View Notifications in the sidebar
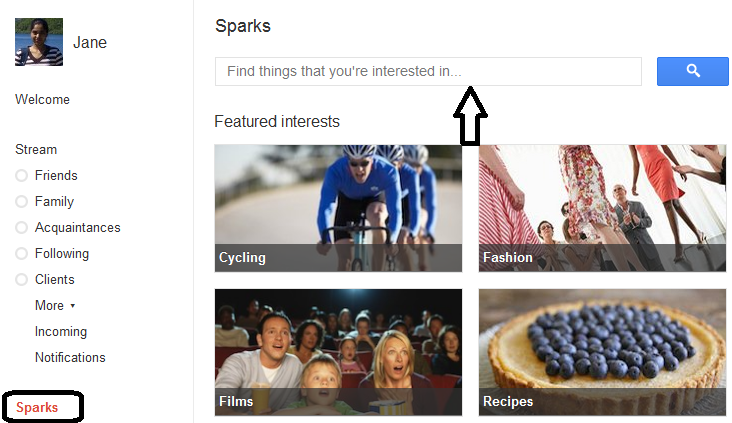The image size is (732, 423). click(x=70, y=358)
